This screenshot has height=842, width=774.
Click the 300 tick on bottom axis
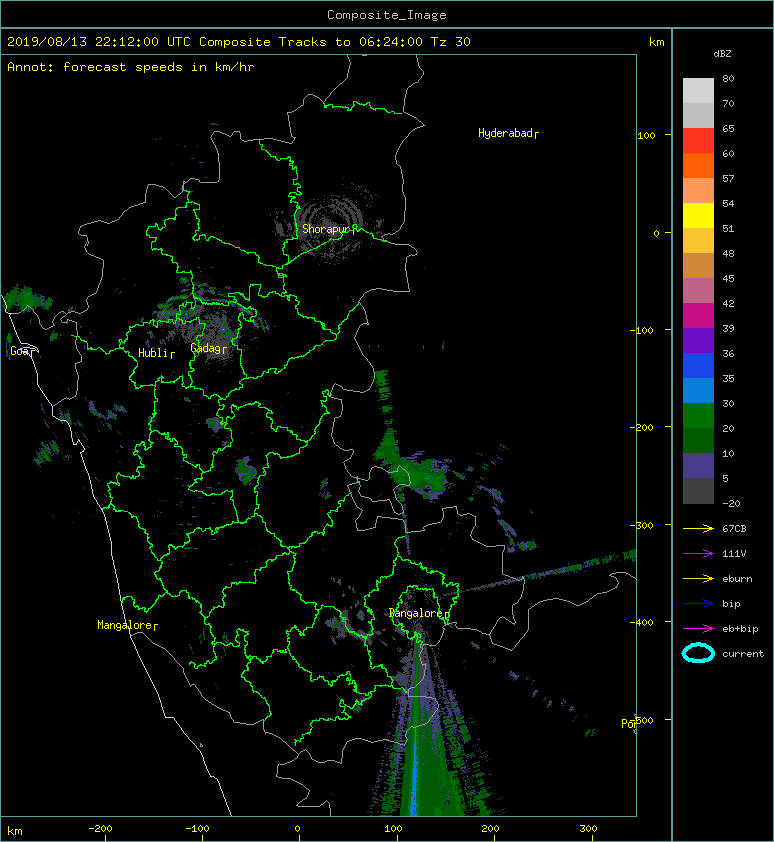[589, 829]
